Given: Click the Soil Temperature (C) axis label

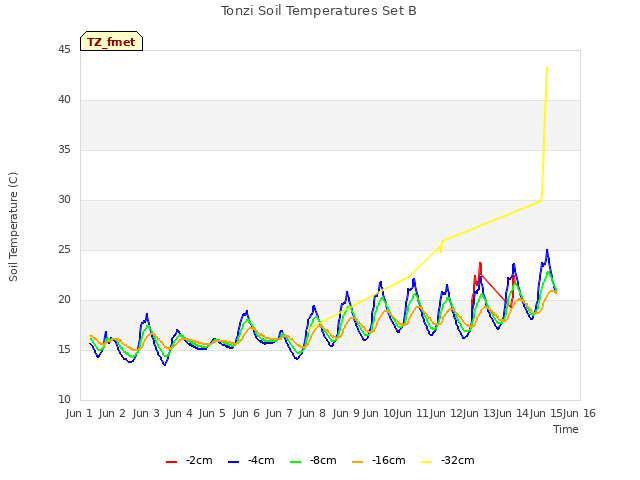Looking at the screenshot, I should pos(13,227).
